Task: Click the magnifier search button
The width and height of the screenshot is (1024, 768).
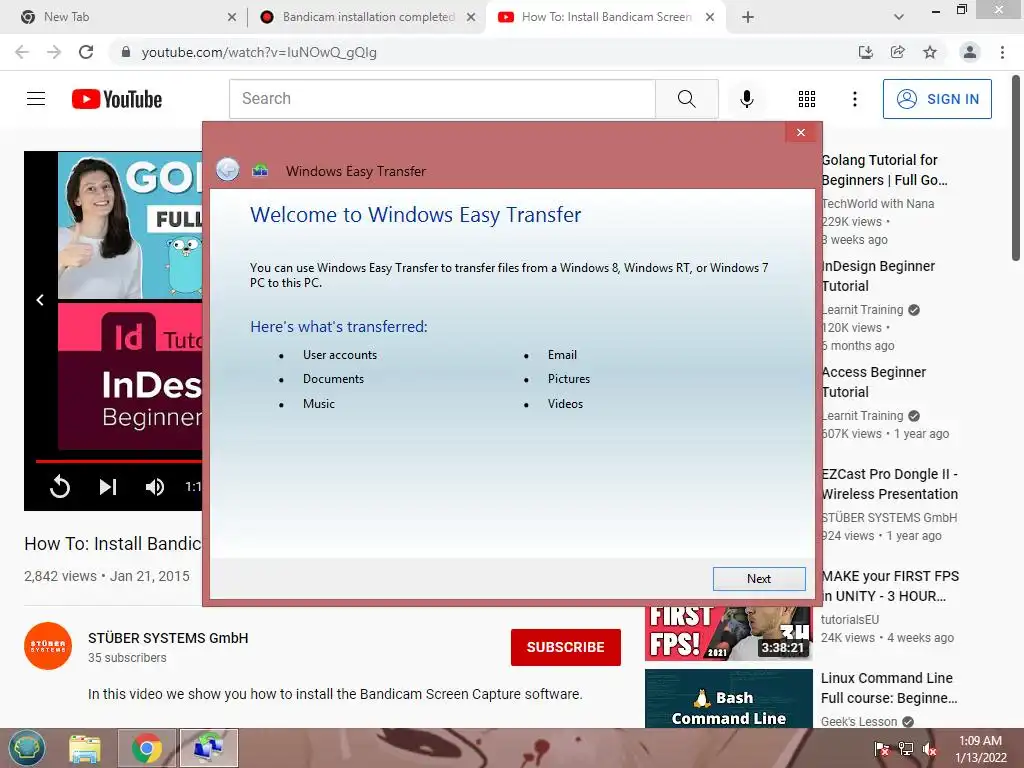Action: click(686, 99)
